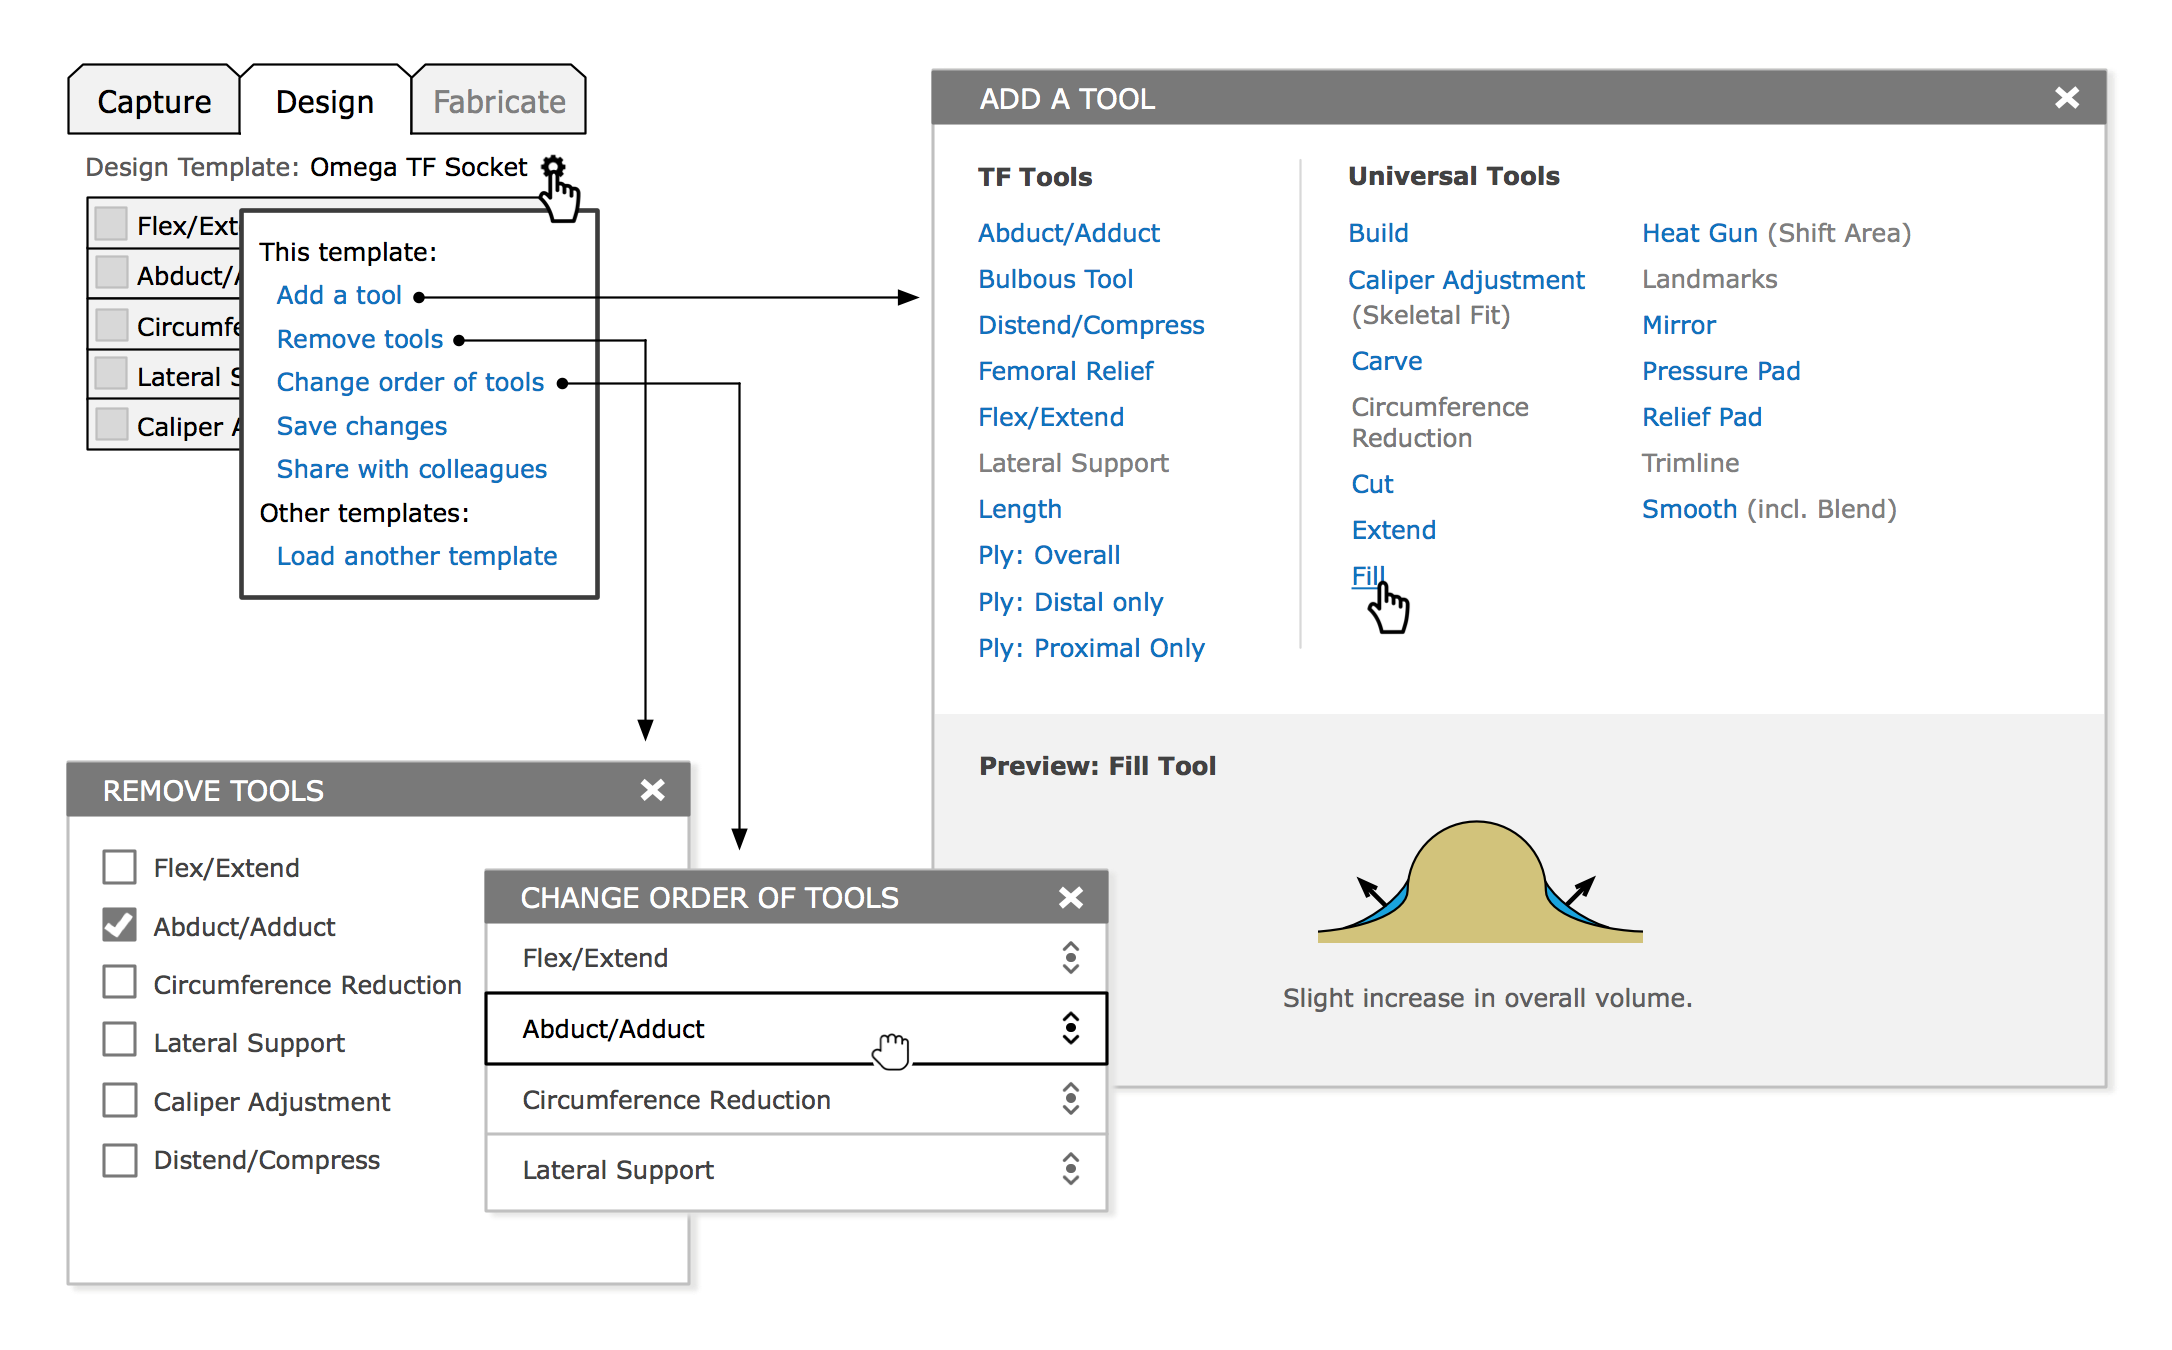
Task: Click reorder handle for Flex/Extend row
Action: click(1070, 958)
